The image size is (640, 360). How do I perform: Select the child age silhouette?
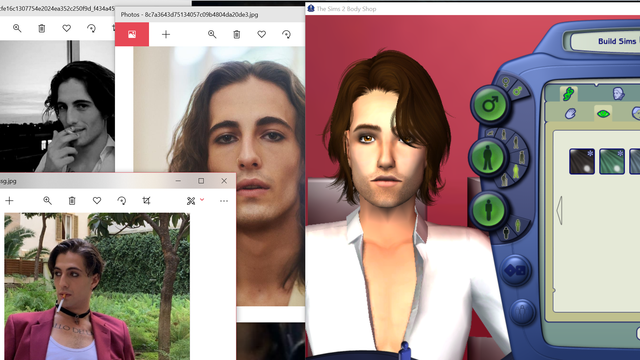click(x=504, y=135)
